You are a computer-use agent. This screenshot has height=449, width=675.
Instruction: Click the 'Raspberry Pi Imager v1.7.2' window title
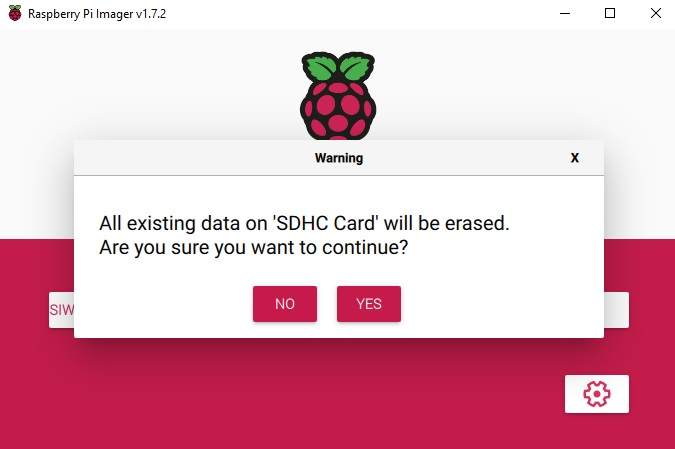click(x=110, y=13)
